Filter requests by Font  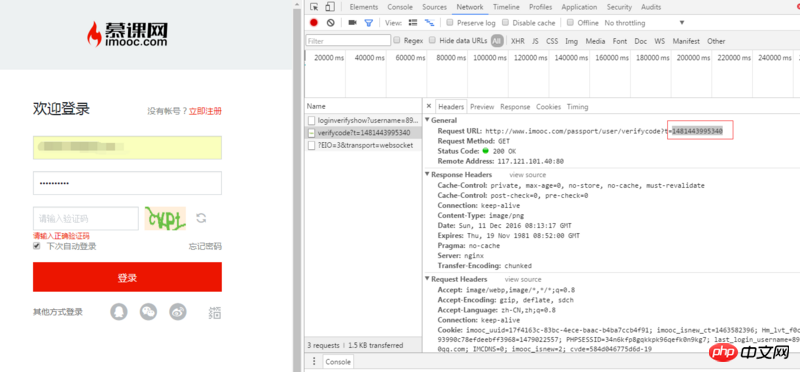[x=620, y=41]
